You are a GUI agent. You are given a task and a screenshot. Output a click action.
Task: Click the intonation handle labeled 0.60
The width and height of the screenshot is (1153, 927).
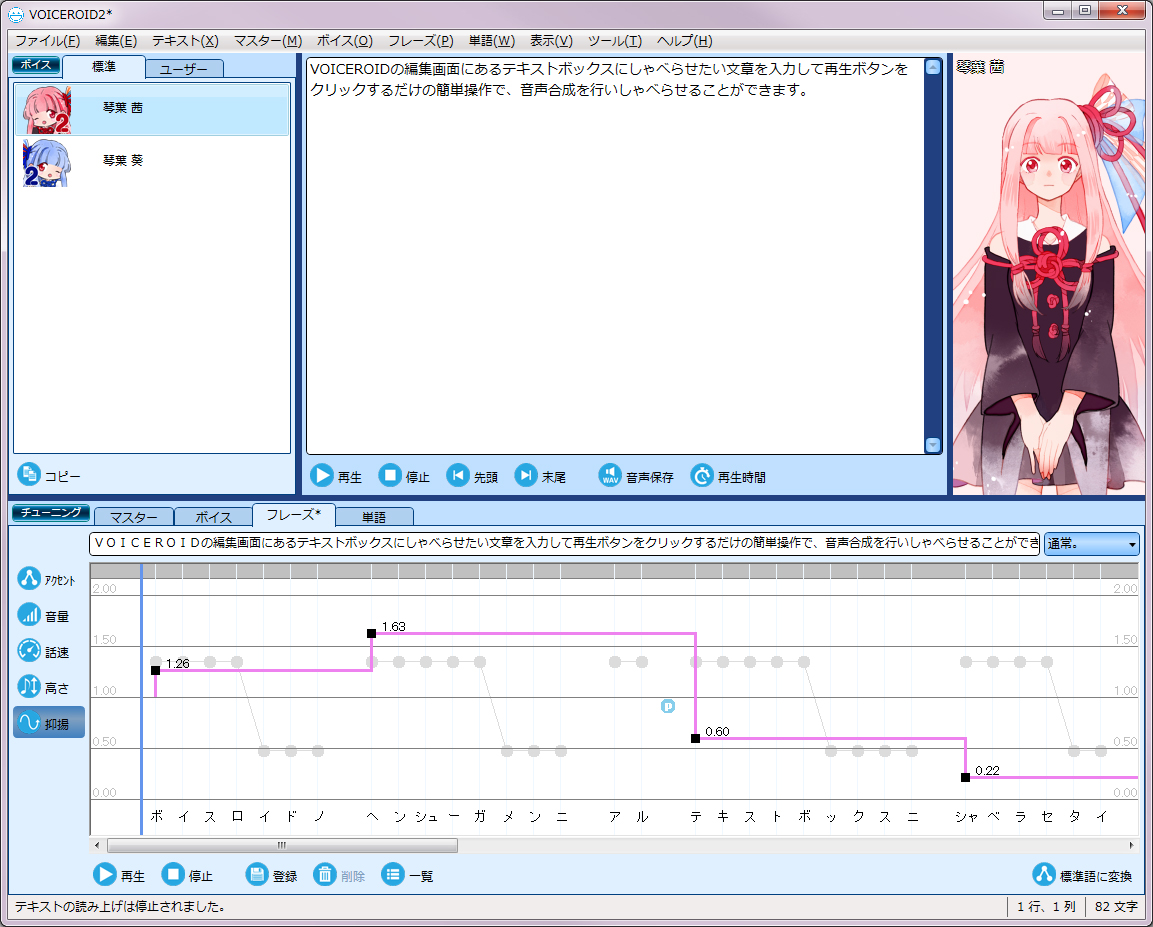click(x=696, y=738)
